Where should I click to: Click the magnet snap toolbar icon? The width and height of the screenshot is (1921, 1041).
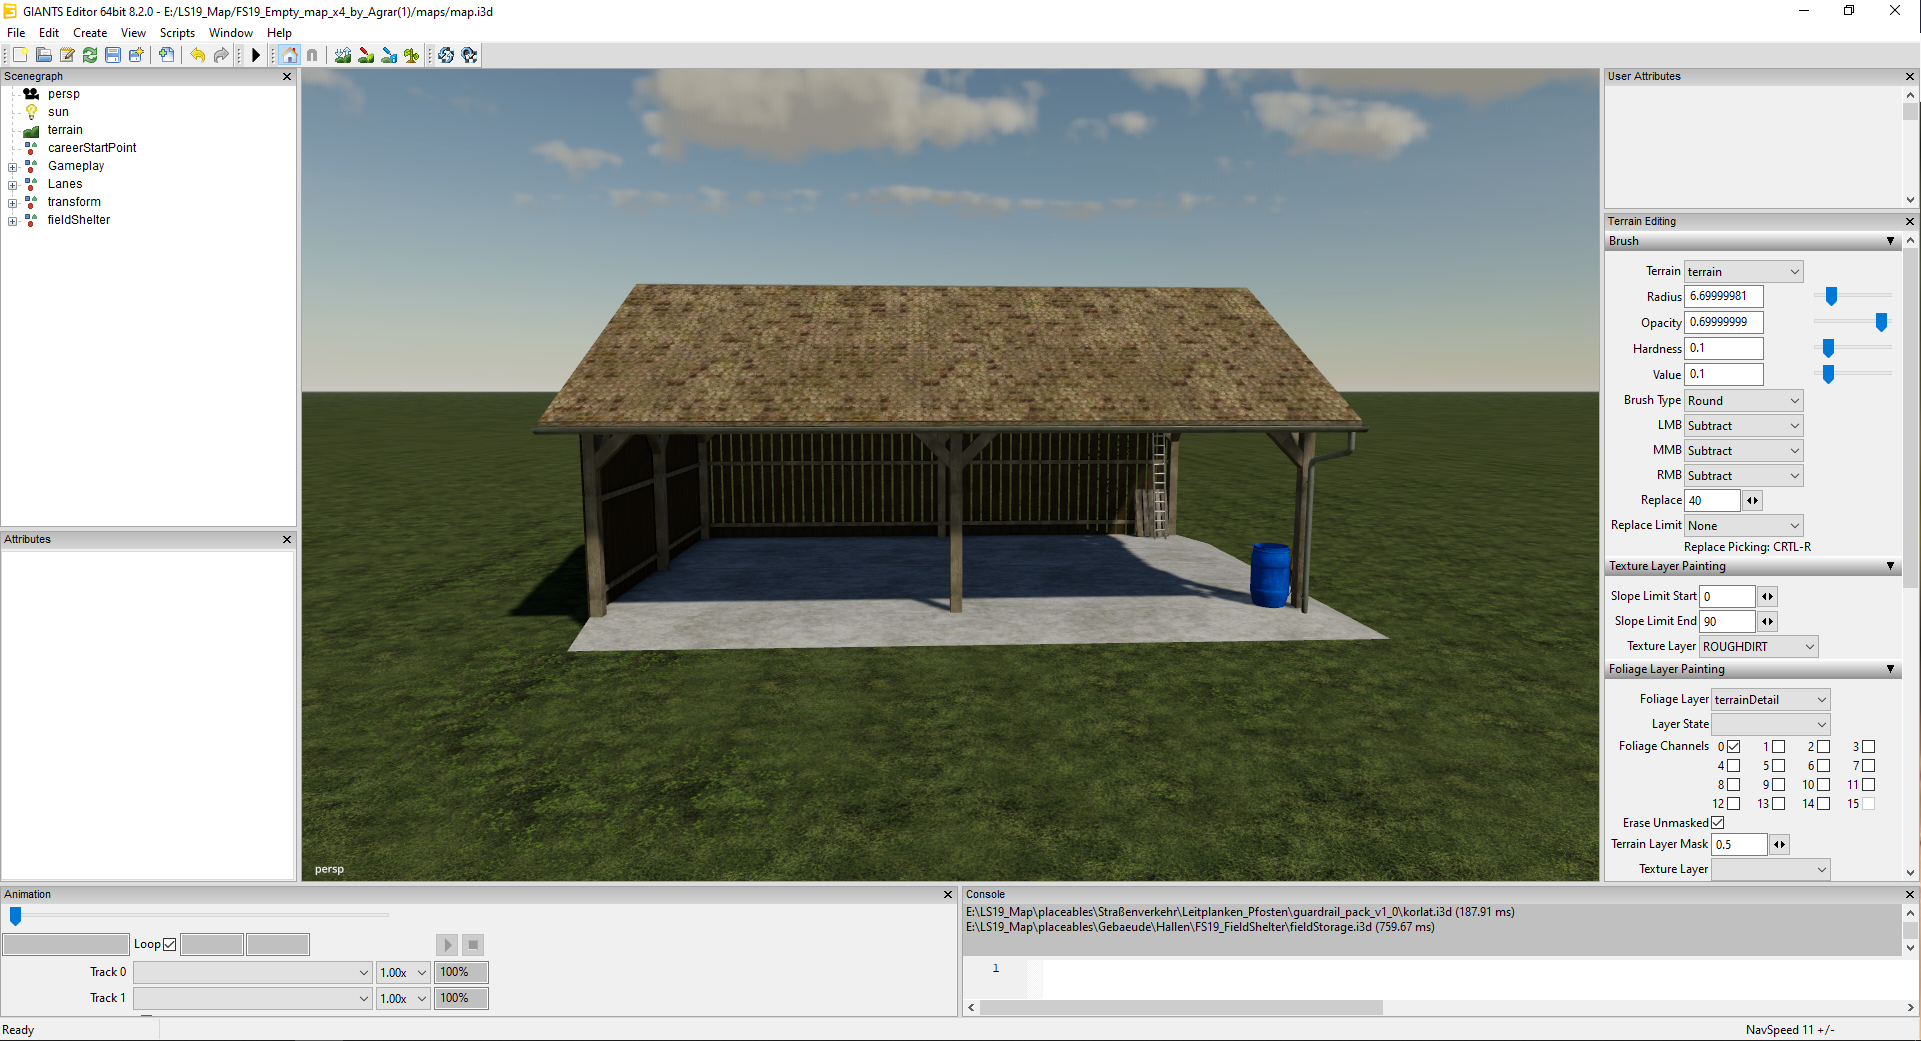click(312, 55)
